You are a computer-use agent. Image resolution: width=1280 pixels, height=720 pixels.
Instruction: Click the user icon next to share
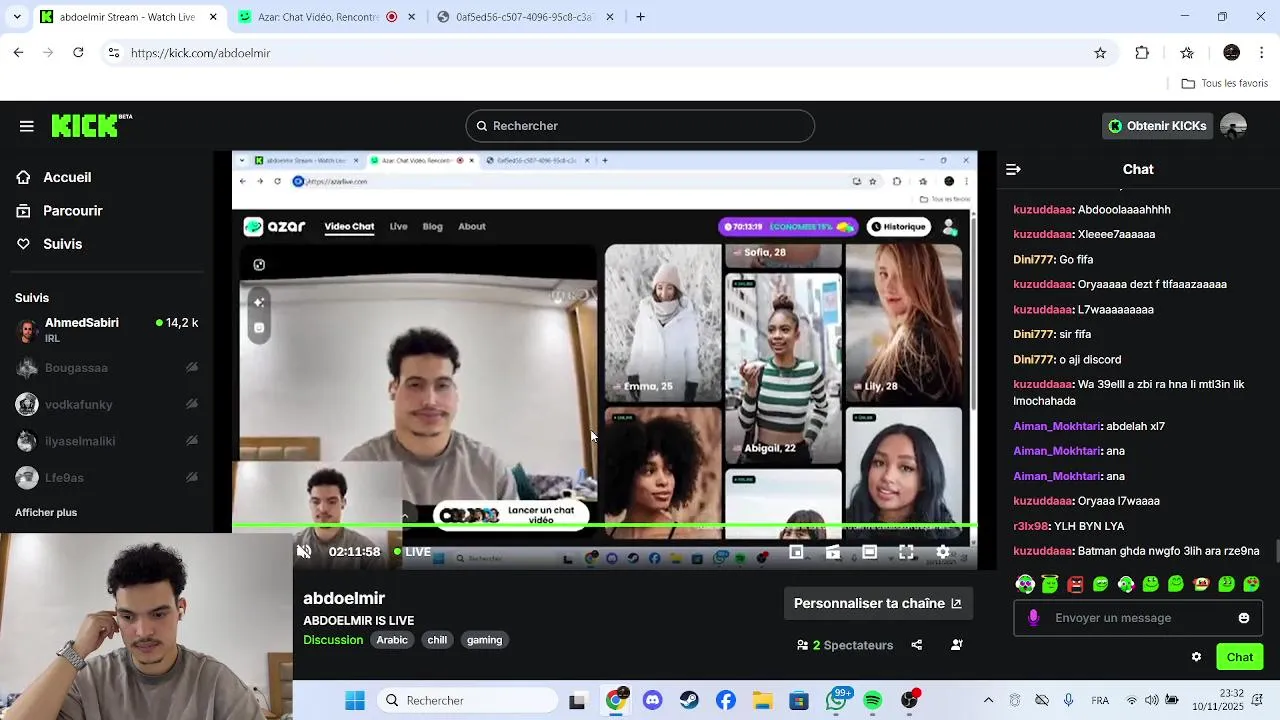tap(957, 645)
